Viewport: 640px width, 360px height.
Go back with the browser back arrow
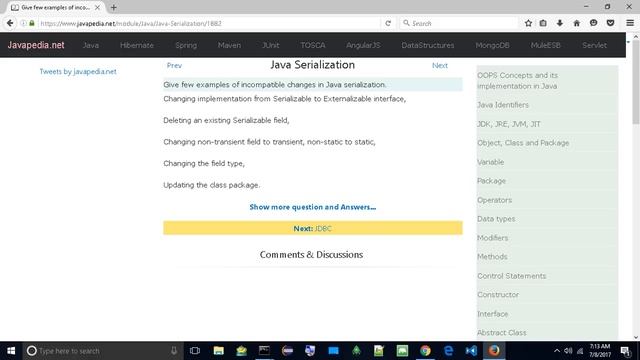(10, 23)
